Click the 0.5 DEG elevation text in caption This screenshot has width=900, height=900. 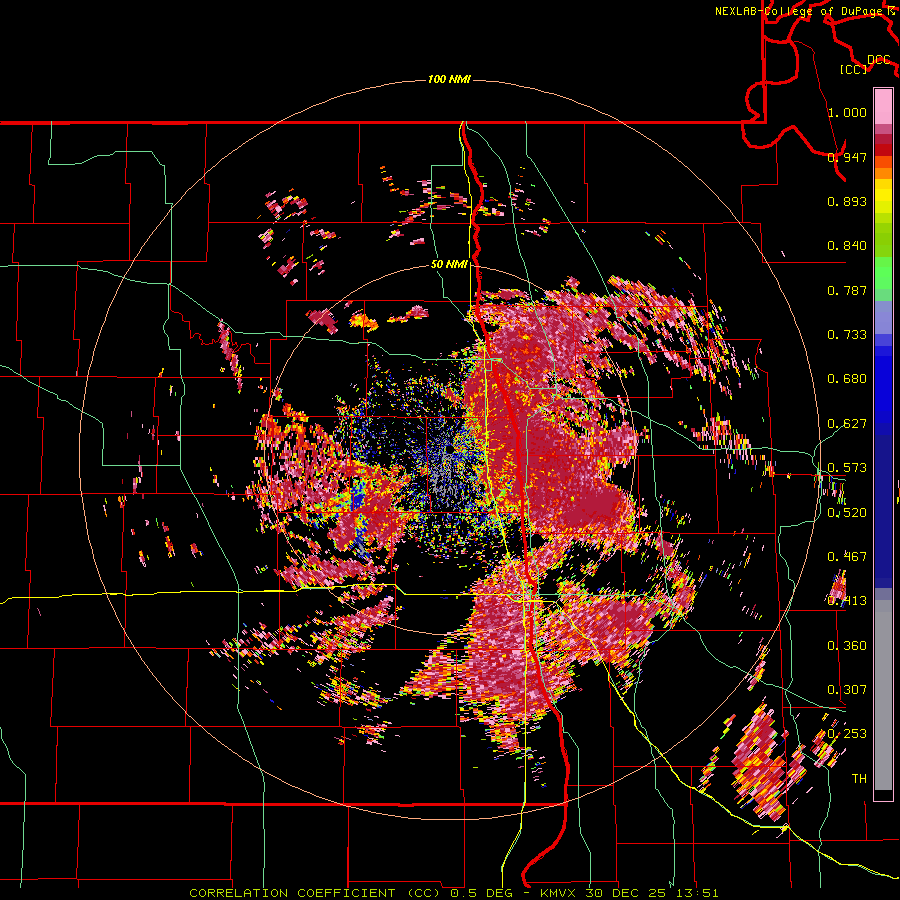[x=481, y=893]
